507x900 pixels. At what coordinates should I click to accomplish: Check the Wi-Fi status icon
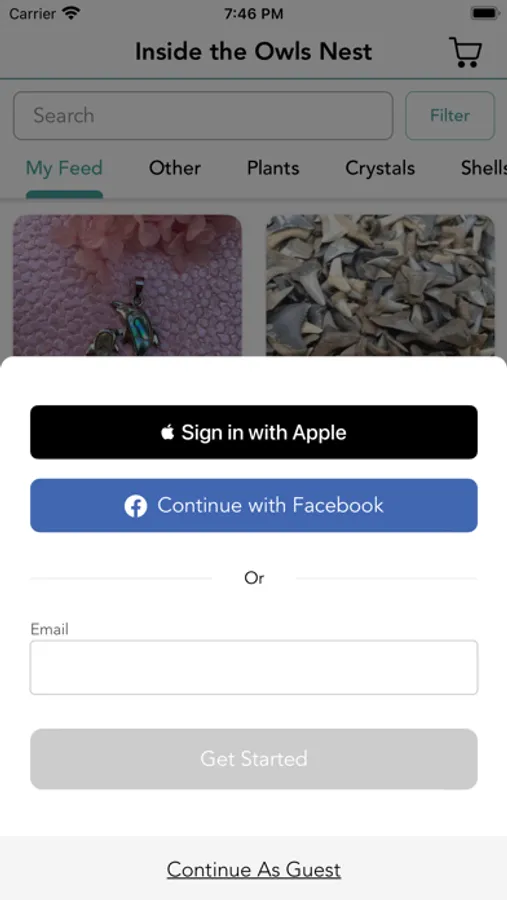click(72, 13)
